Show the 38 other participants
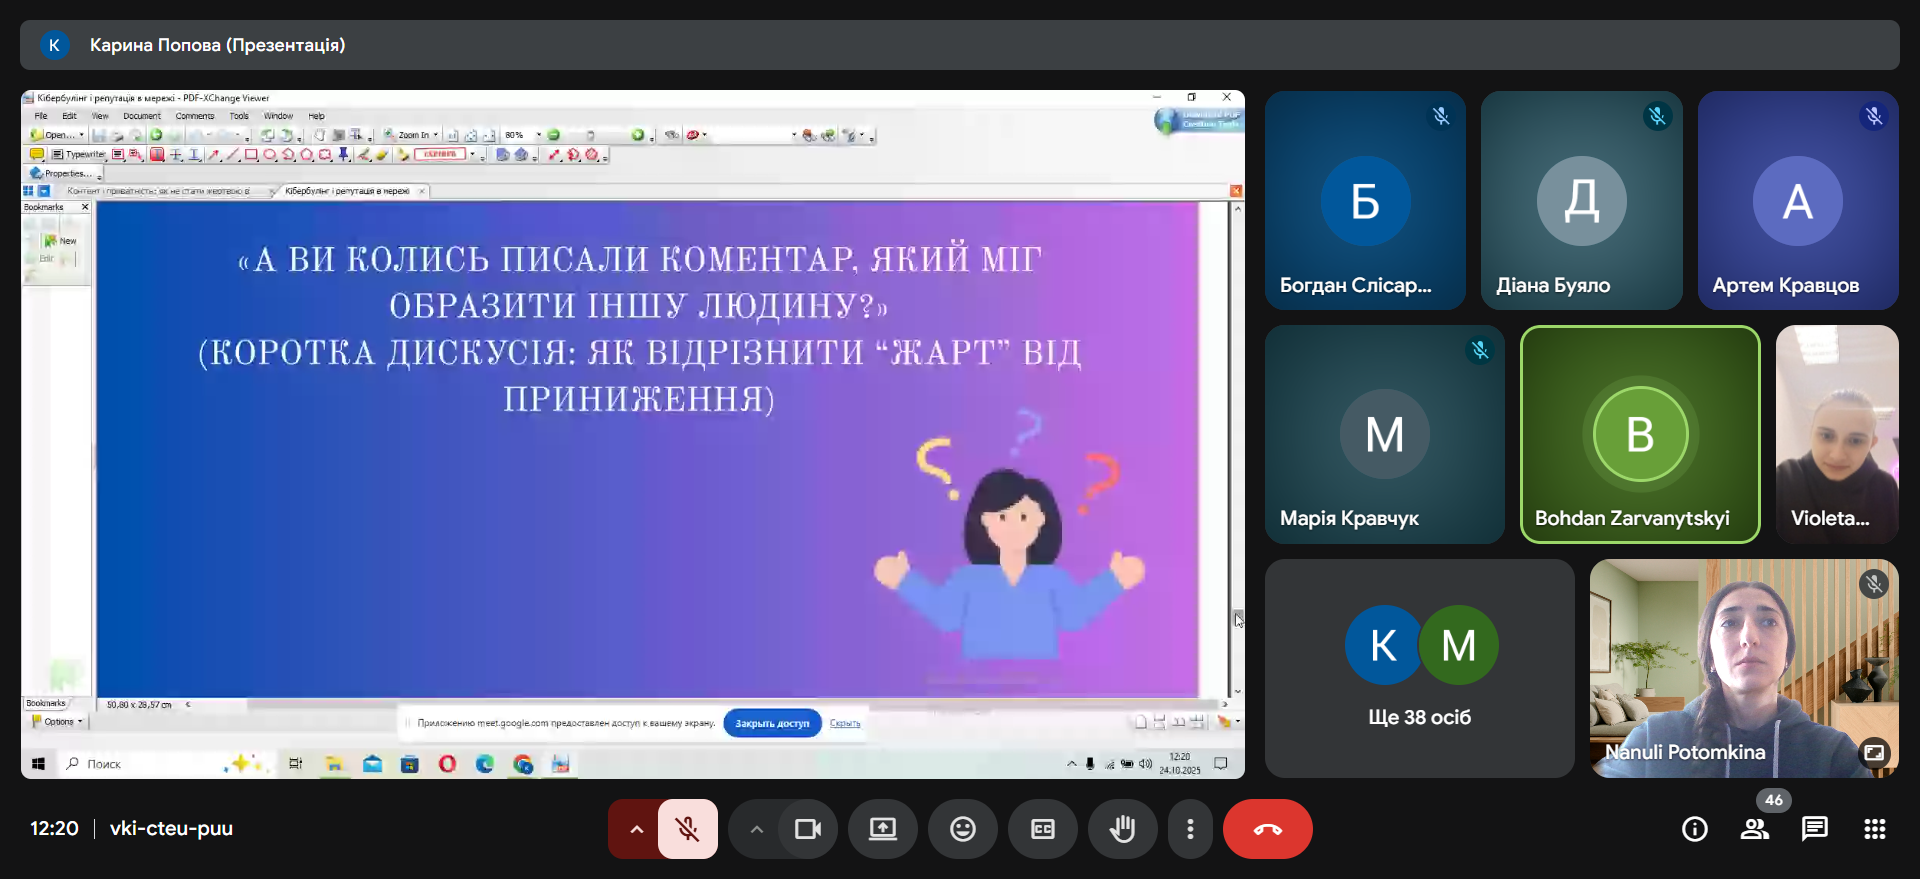This screenshot has height=879, width=1920. coord(1419,668)
